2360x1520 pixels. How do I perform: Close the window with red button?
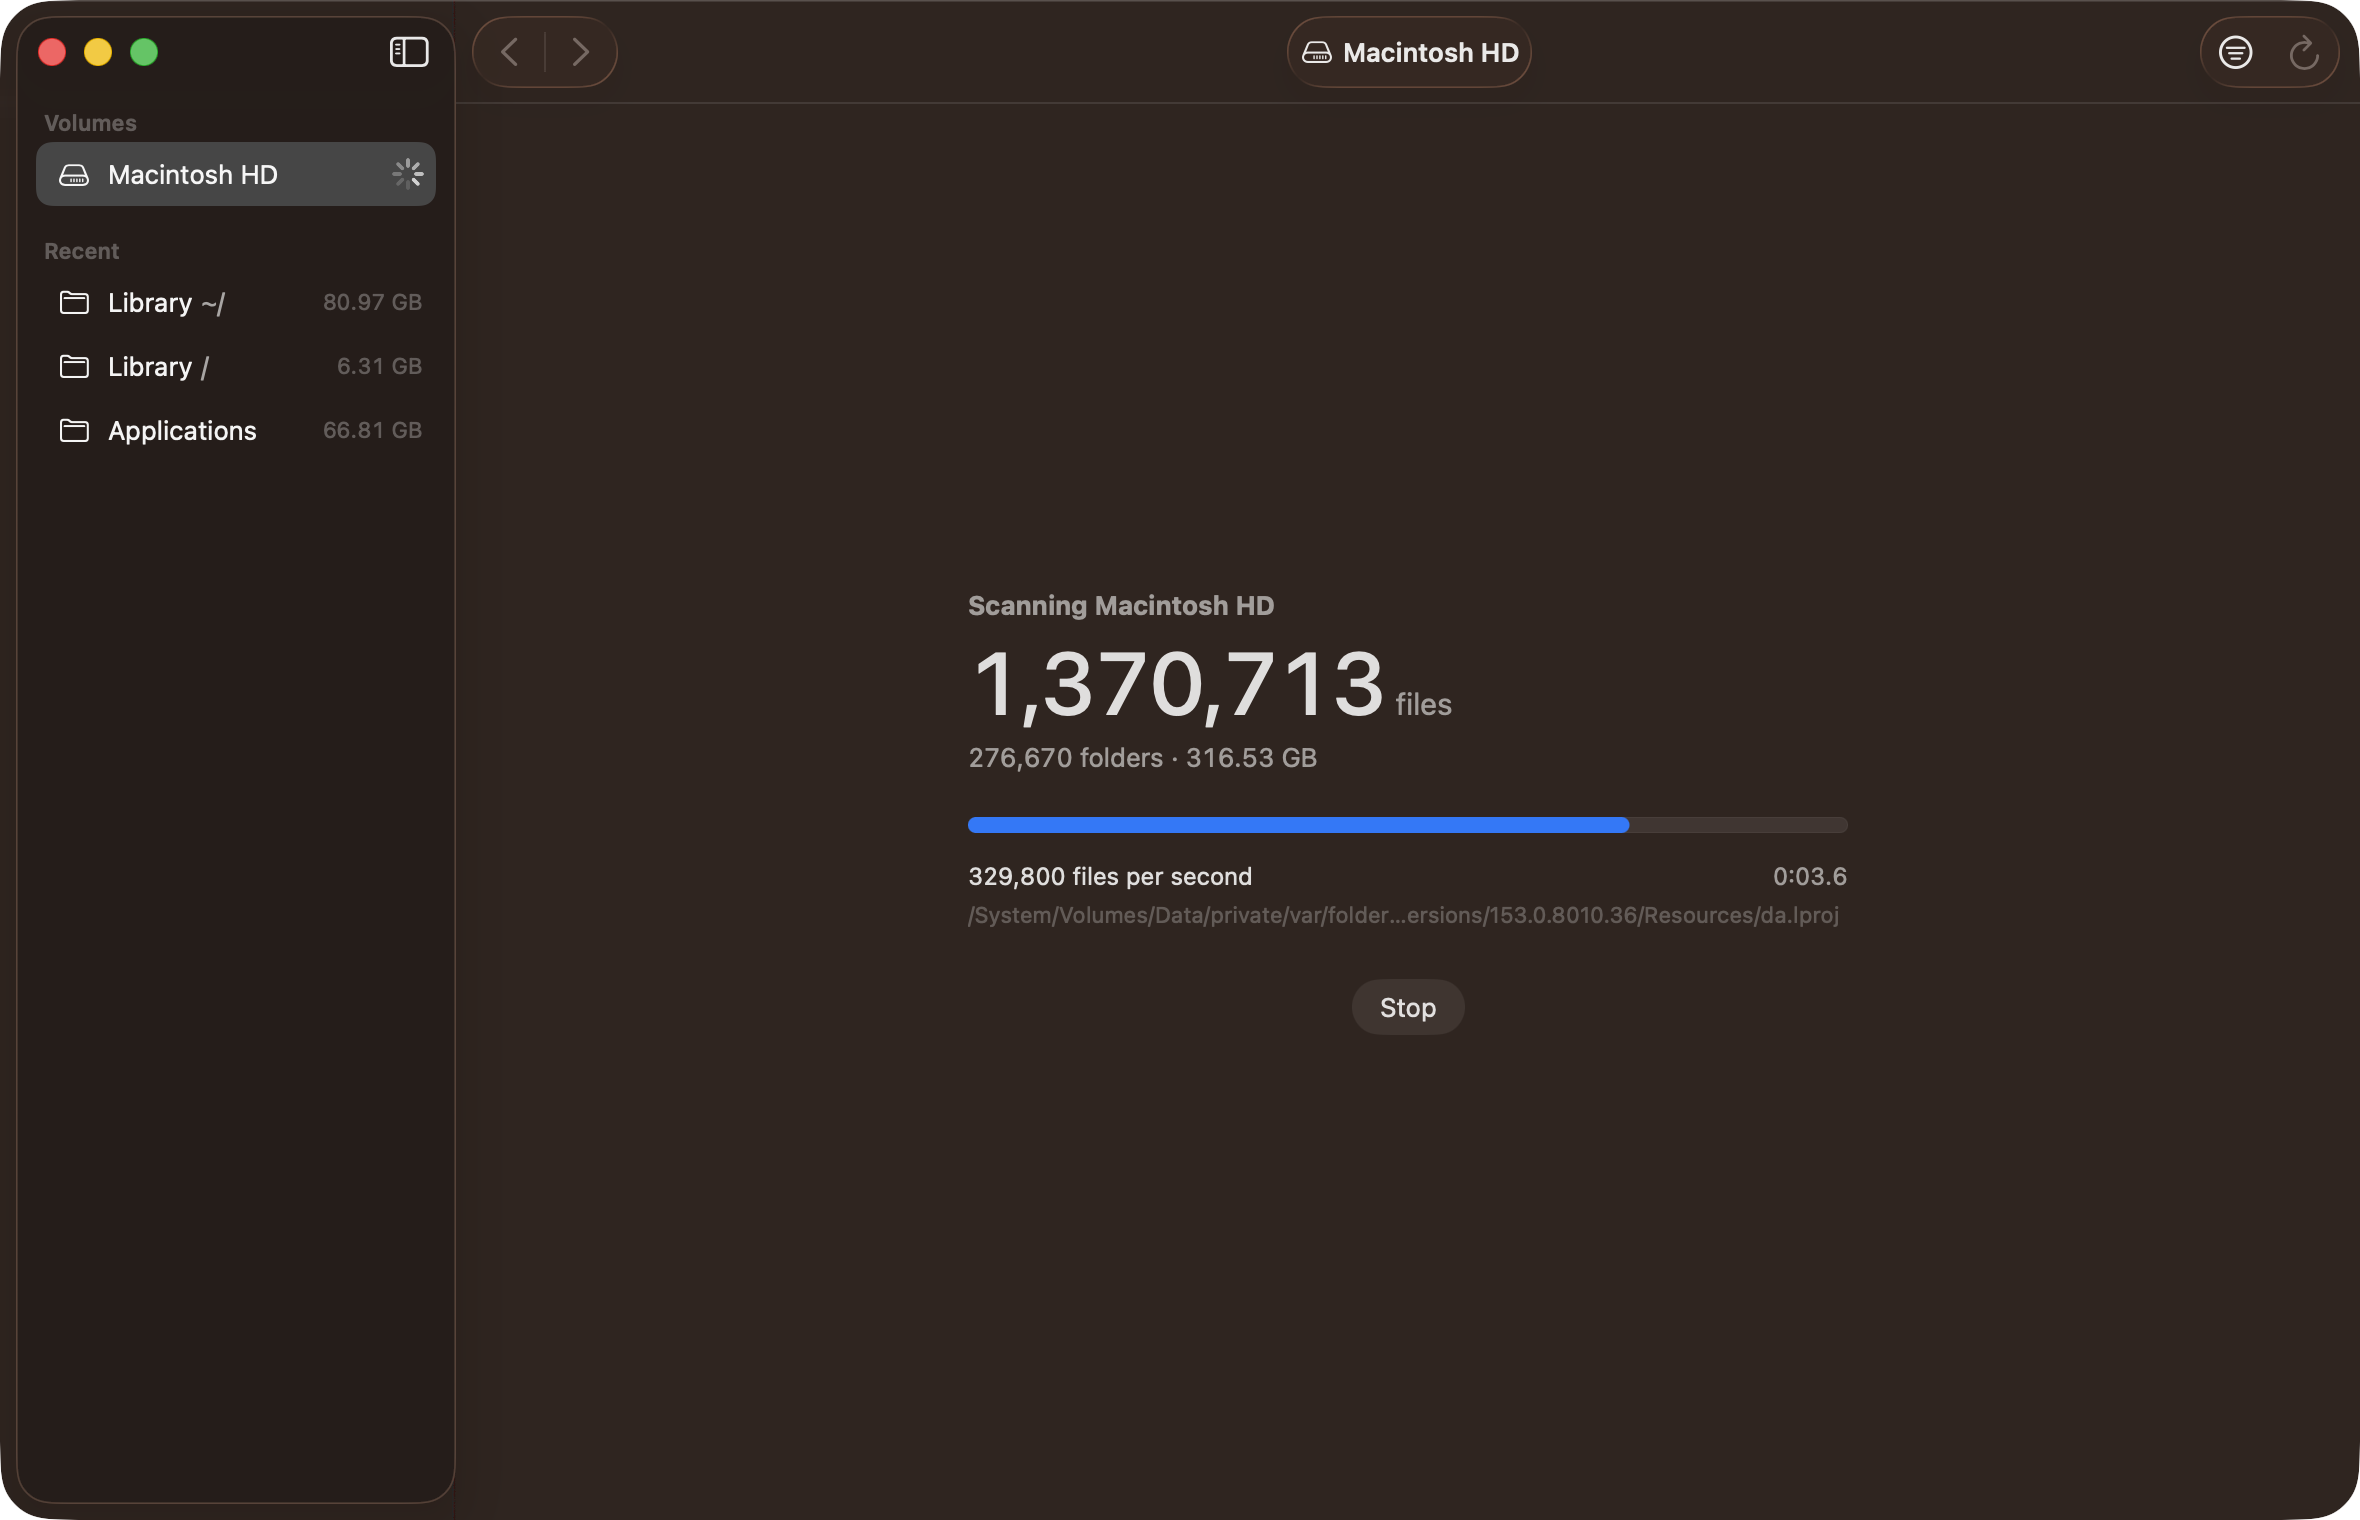point(52,52)
